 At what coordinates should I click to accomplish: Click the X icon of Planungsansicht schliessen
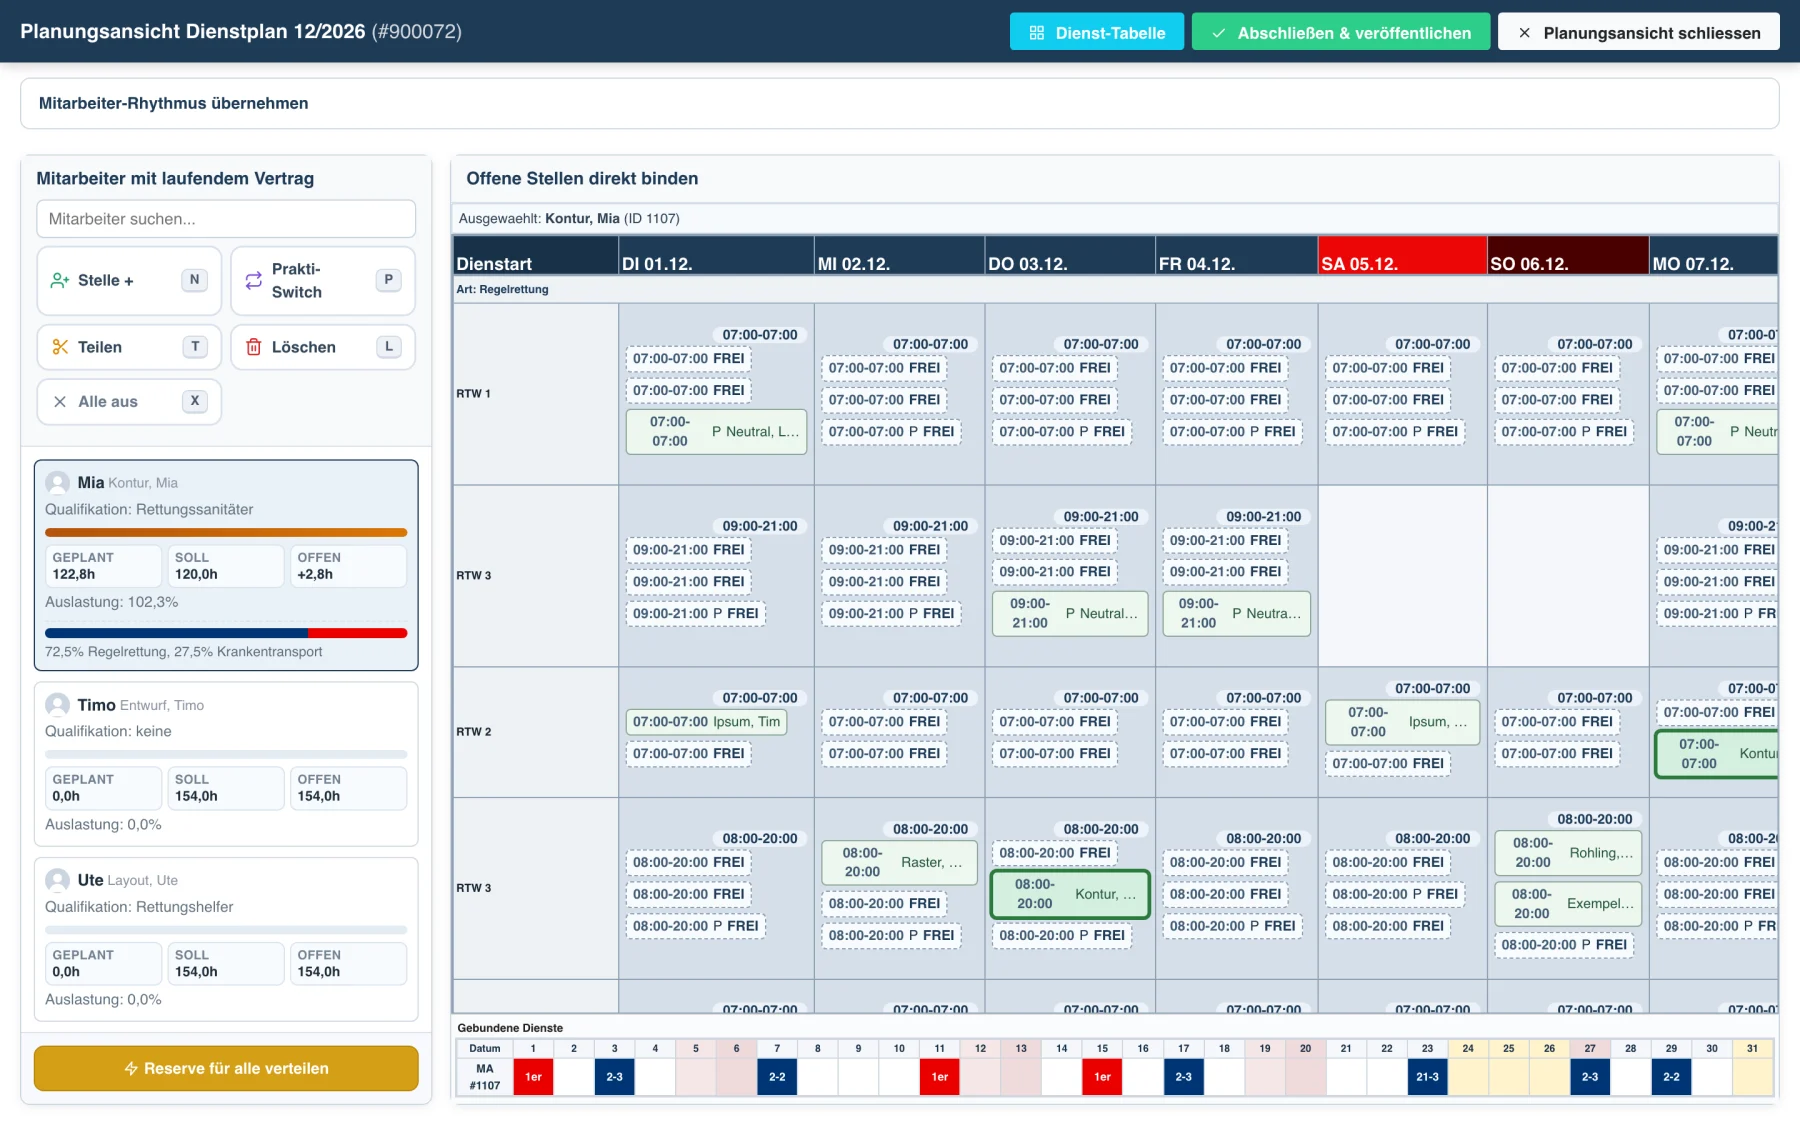pyautogui.click(x=1524, y=33)
